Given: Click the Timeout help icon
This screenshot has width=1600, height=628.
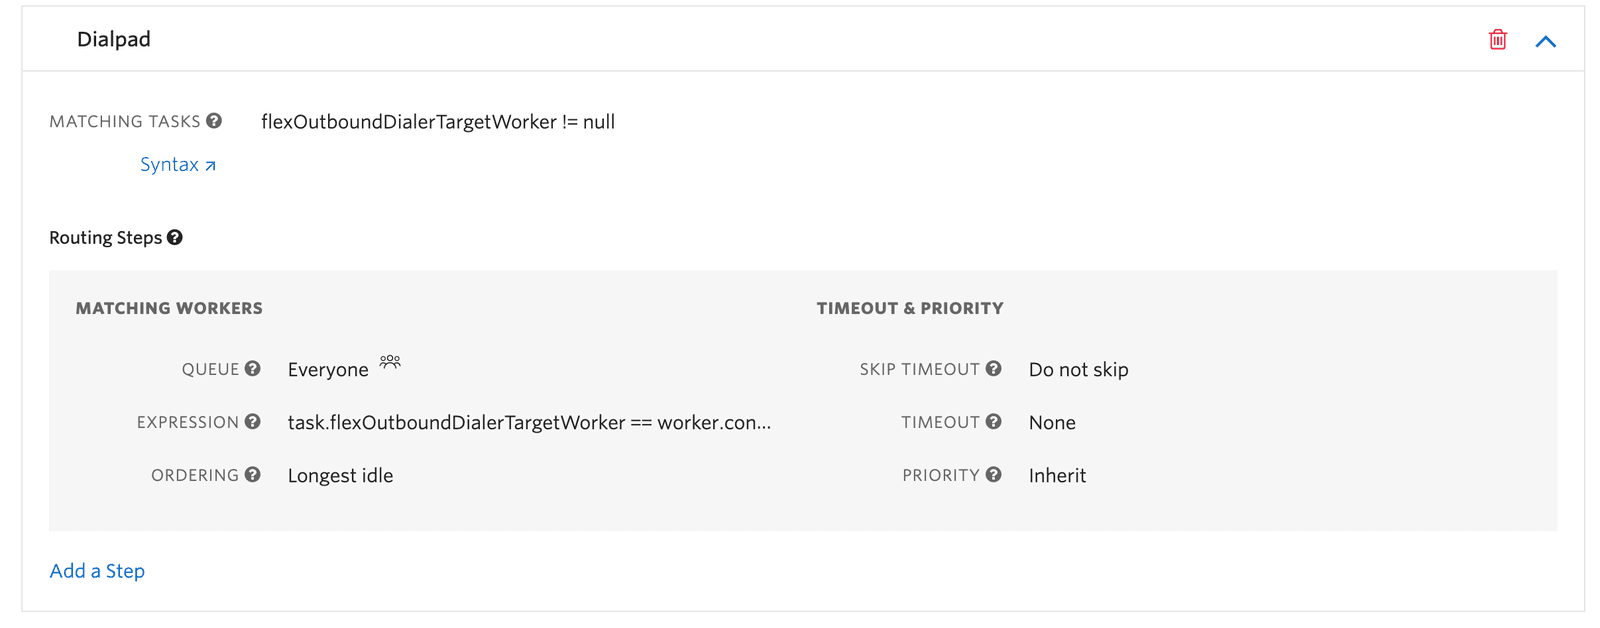Looking at the screenshot, I should [994, 421].
